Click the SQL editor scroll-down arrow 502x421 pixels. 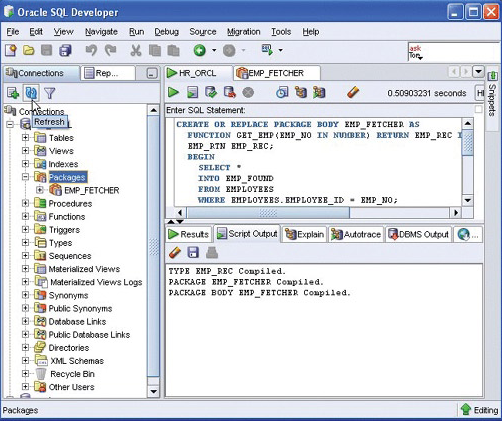tap(467, 200)
